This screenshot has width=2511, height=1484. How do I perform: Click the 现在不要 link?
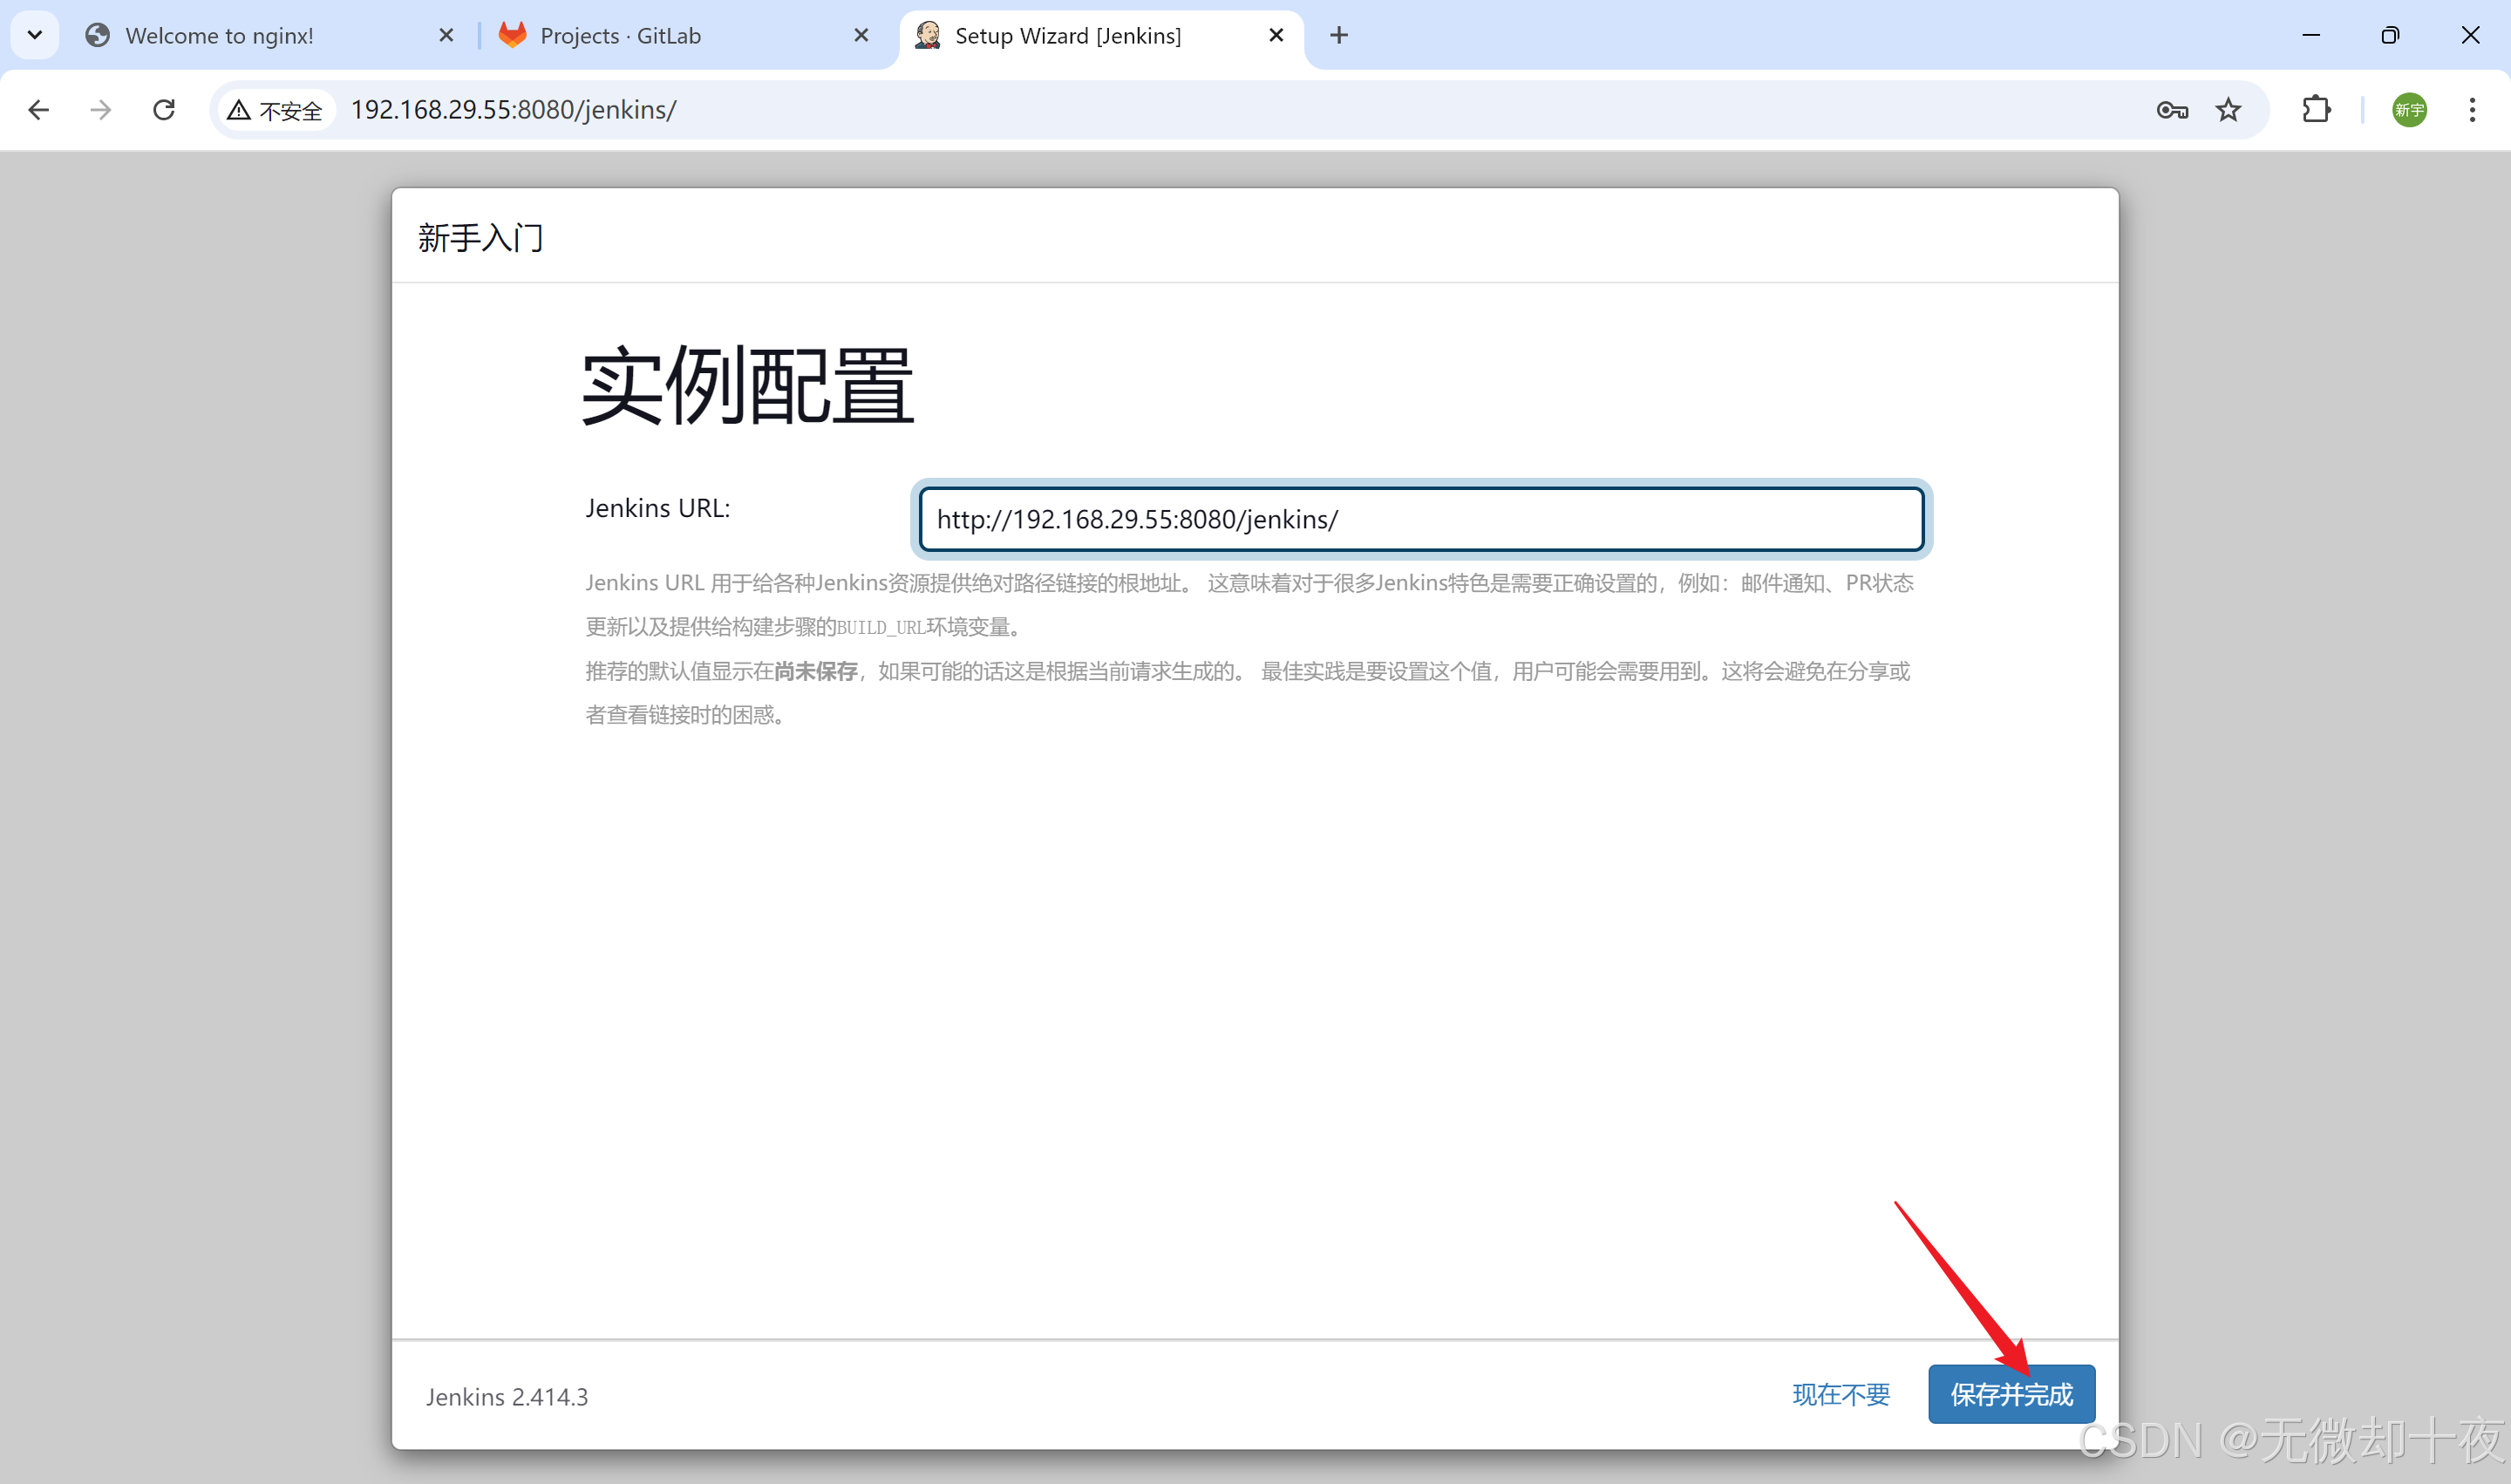(1841, 1394)
